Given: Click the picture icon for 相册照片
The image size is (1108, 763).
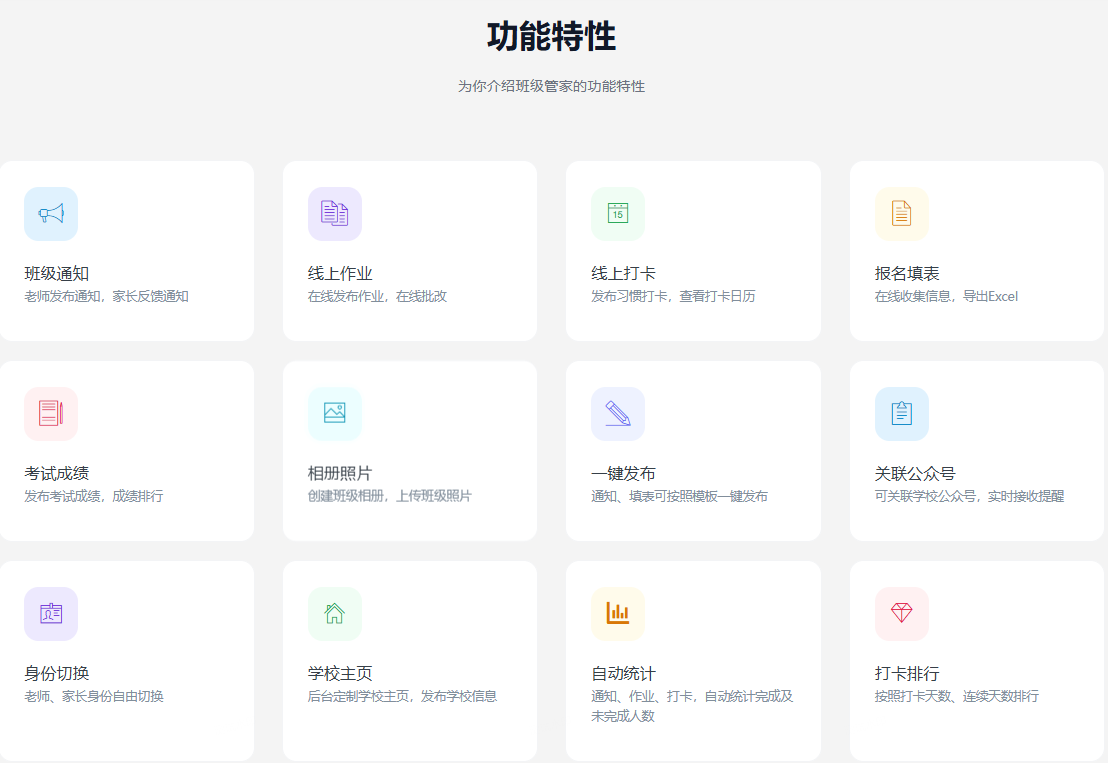Looking at the screenshot, I should pos(334,414).
